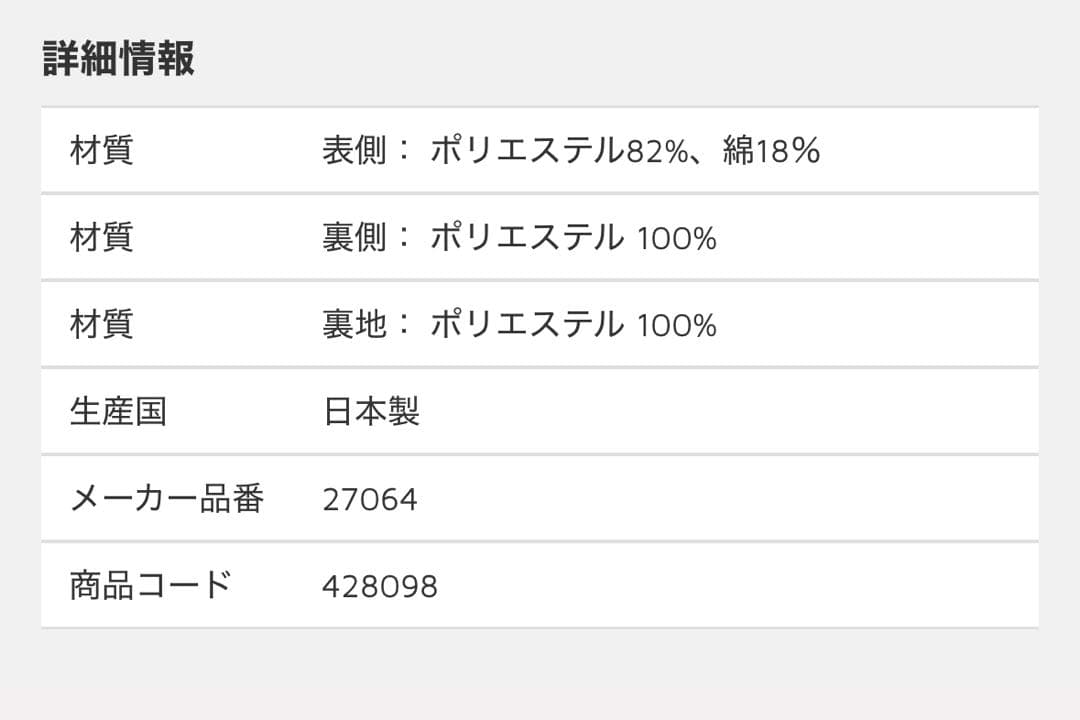
Task: Click the メーカー品番 label
Action: click(166, 498)
